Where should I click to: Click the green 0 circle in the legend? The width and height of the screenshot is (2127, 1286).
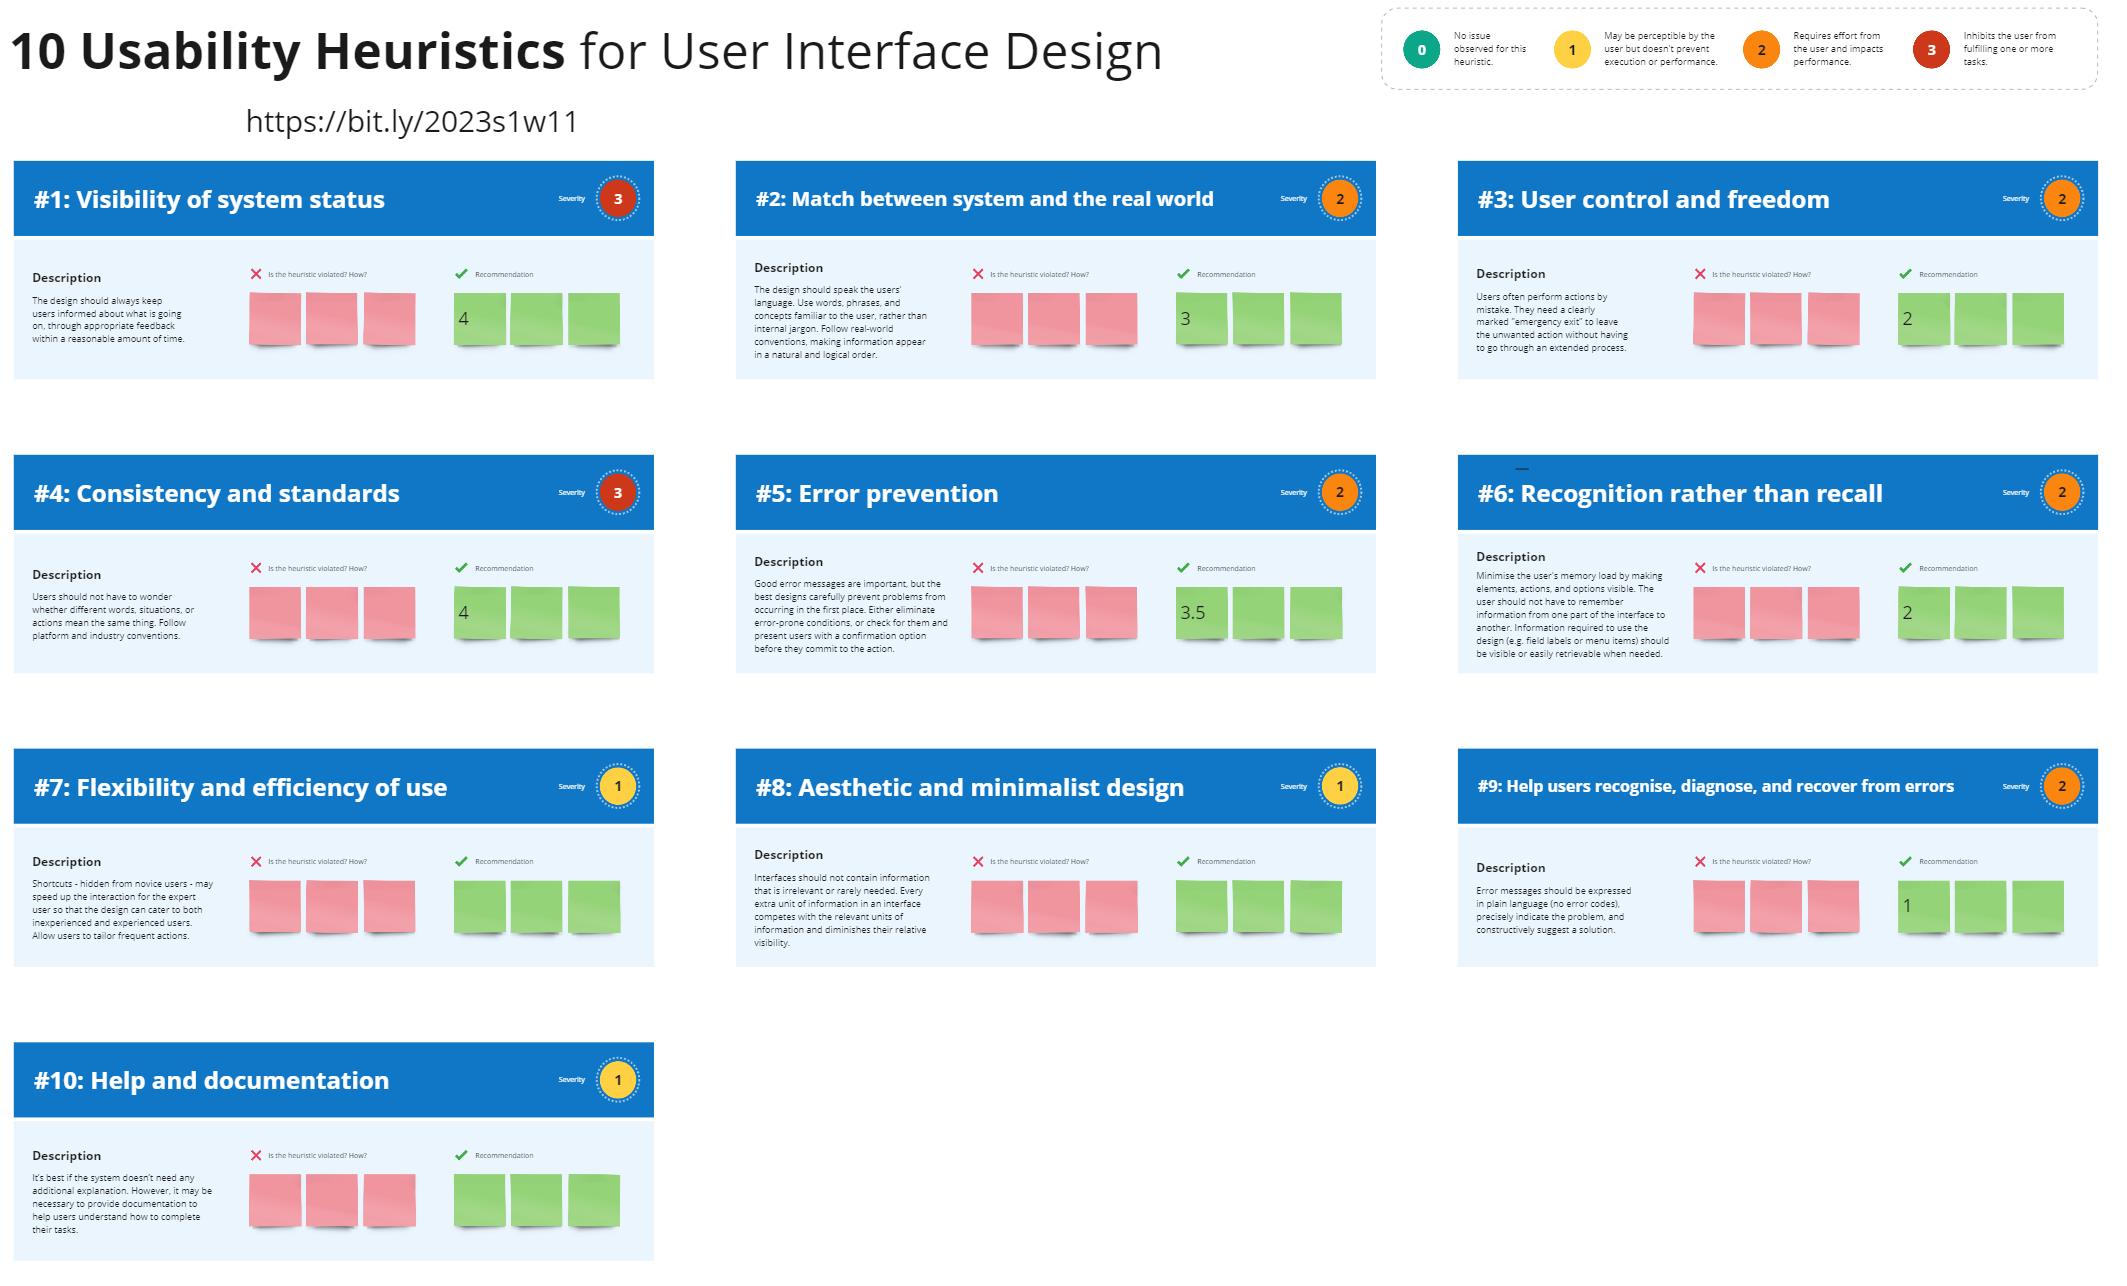click(x=1421, y=50)
